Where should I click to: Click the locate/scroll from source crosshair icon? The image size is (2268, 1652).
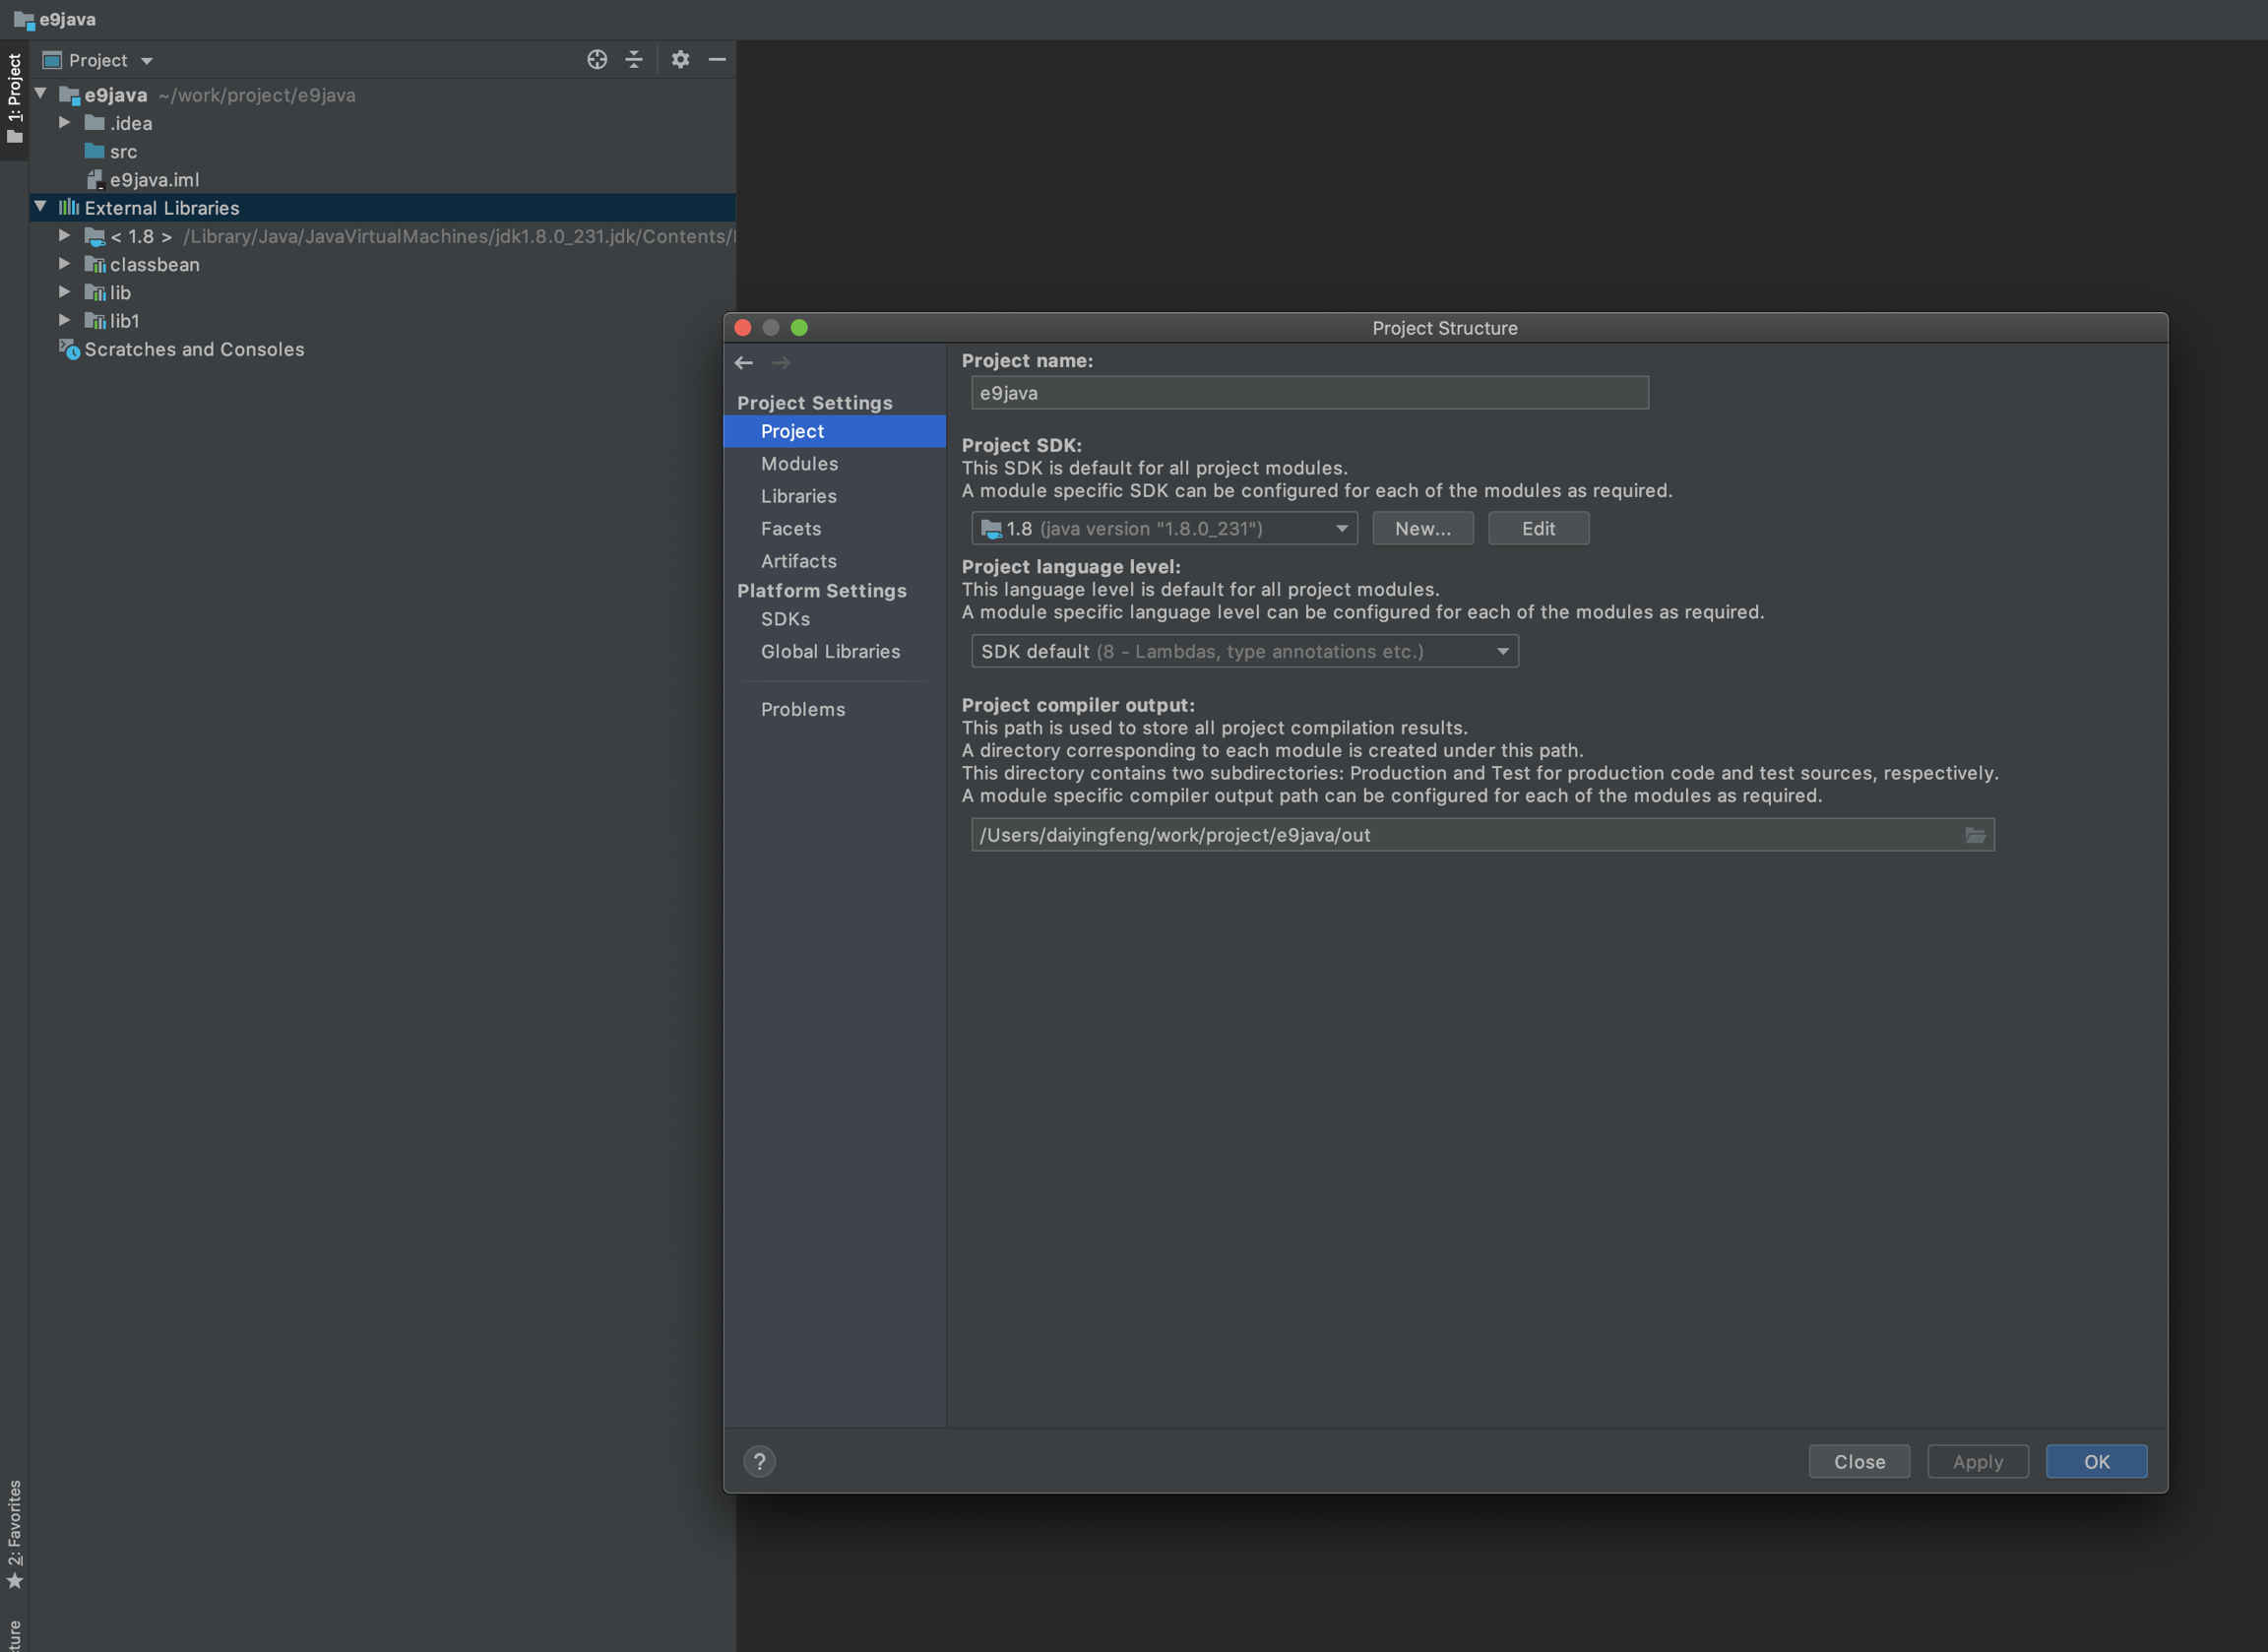pos(597,60)
